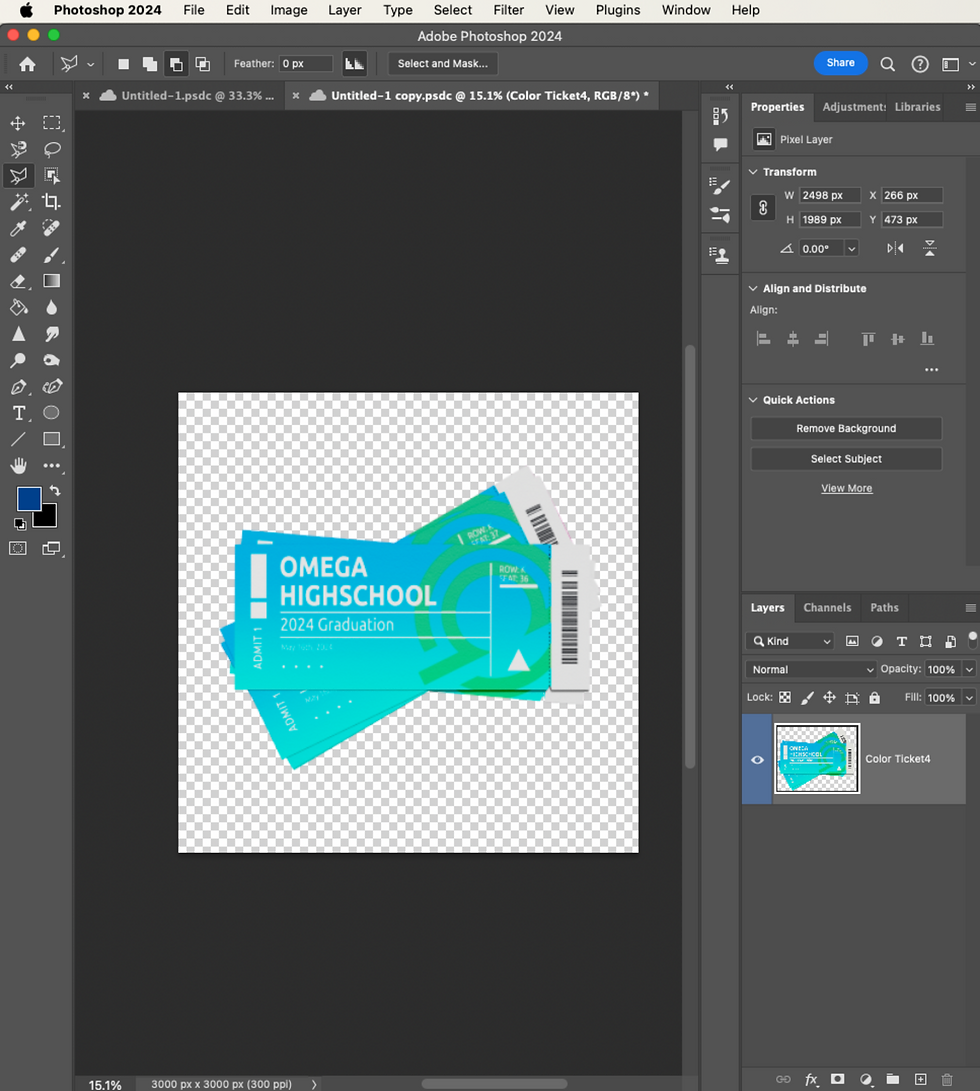Open the rotation angle dropdown

pos(851,248)
